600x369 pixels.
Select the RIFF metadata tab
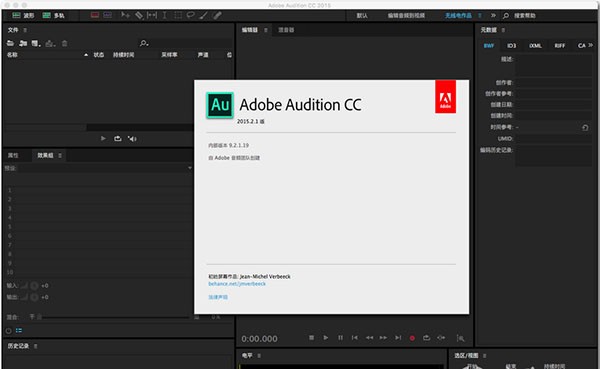pos(559,46)
